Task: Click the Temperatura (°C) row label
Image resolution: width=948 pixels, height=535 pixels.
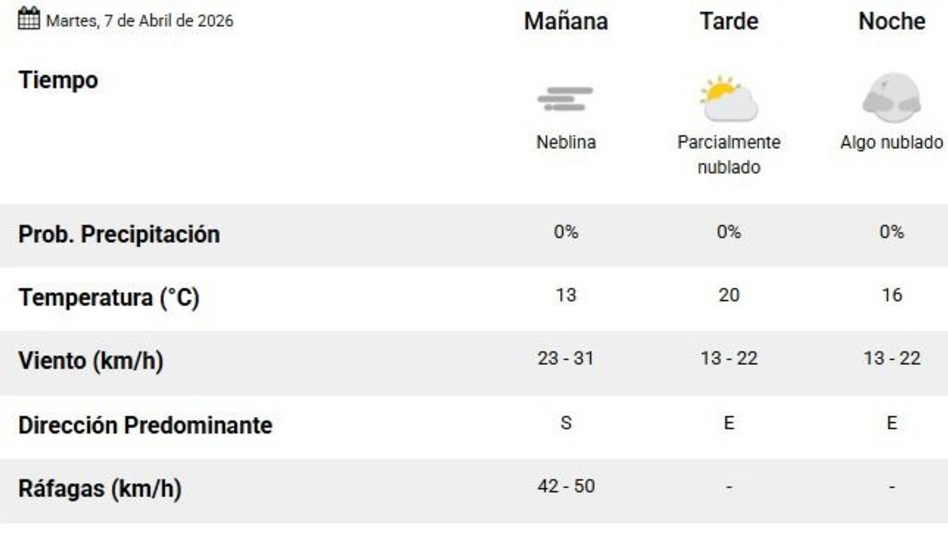Action: (x=109, y=297)
